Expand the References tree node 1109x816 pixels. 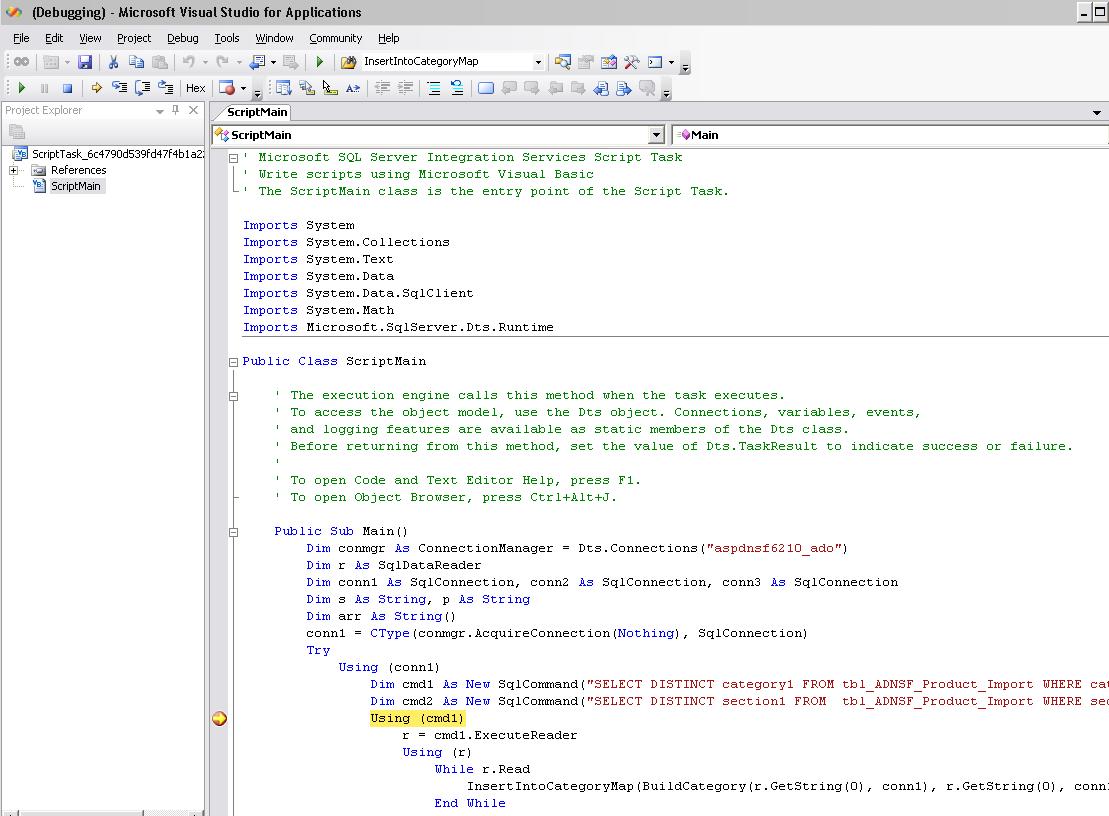point(14,170)
